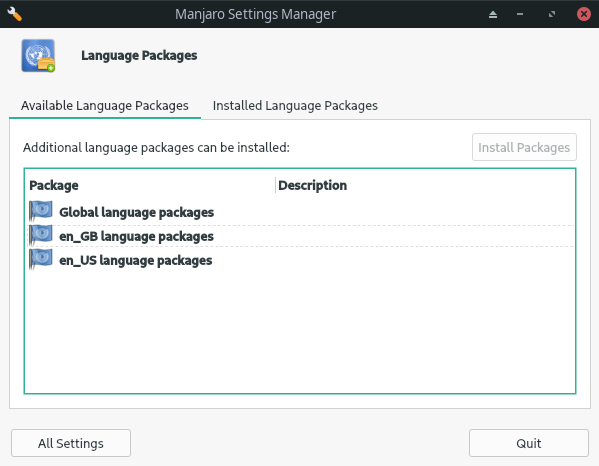Click the flag icon beside Global language packages
The height and width of the screenshot is (466, 599).
point(41,211)
